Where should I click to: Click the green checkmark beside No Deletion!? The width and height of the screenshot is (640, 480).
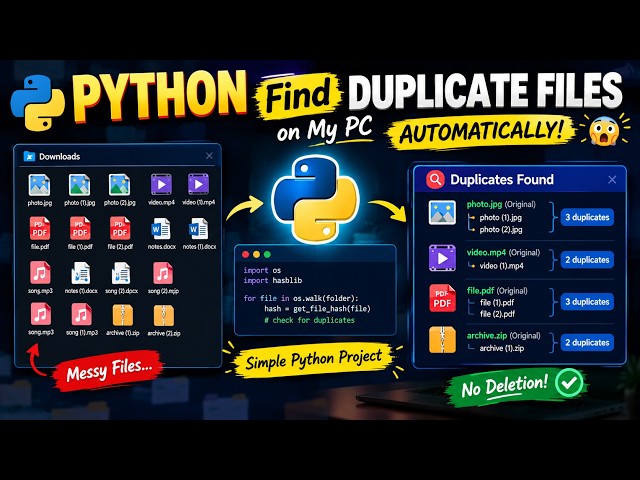pos(569,382)
